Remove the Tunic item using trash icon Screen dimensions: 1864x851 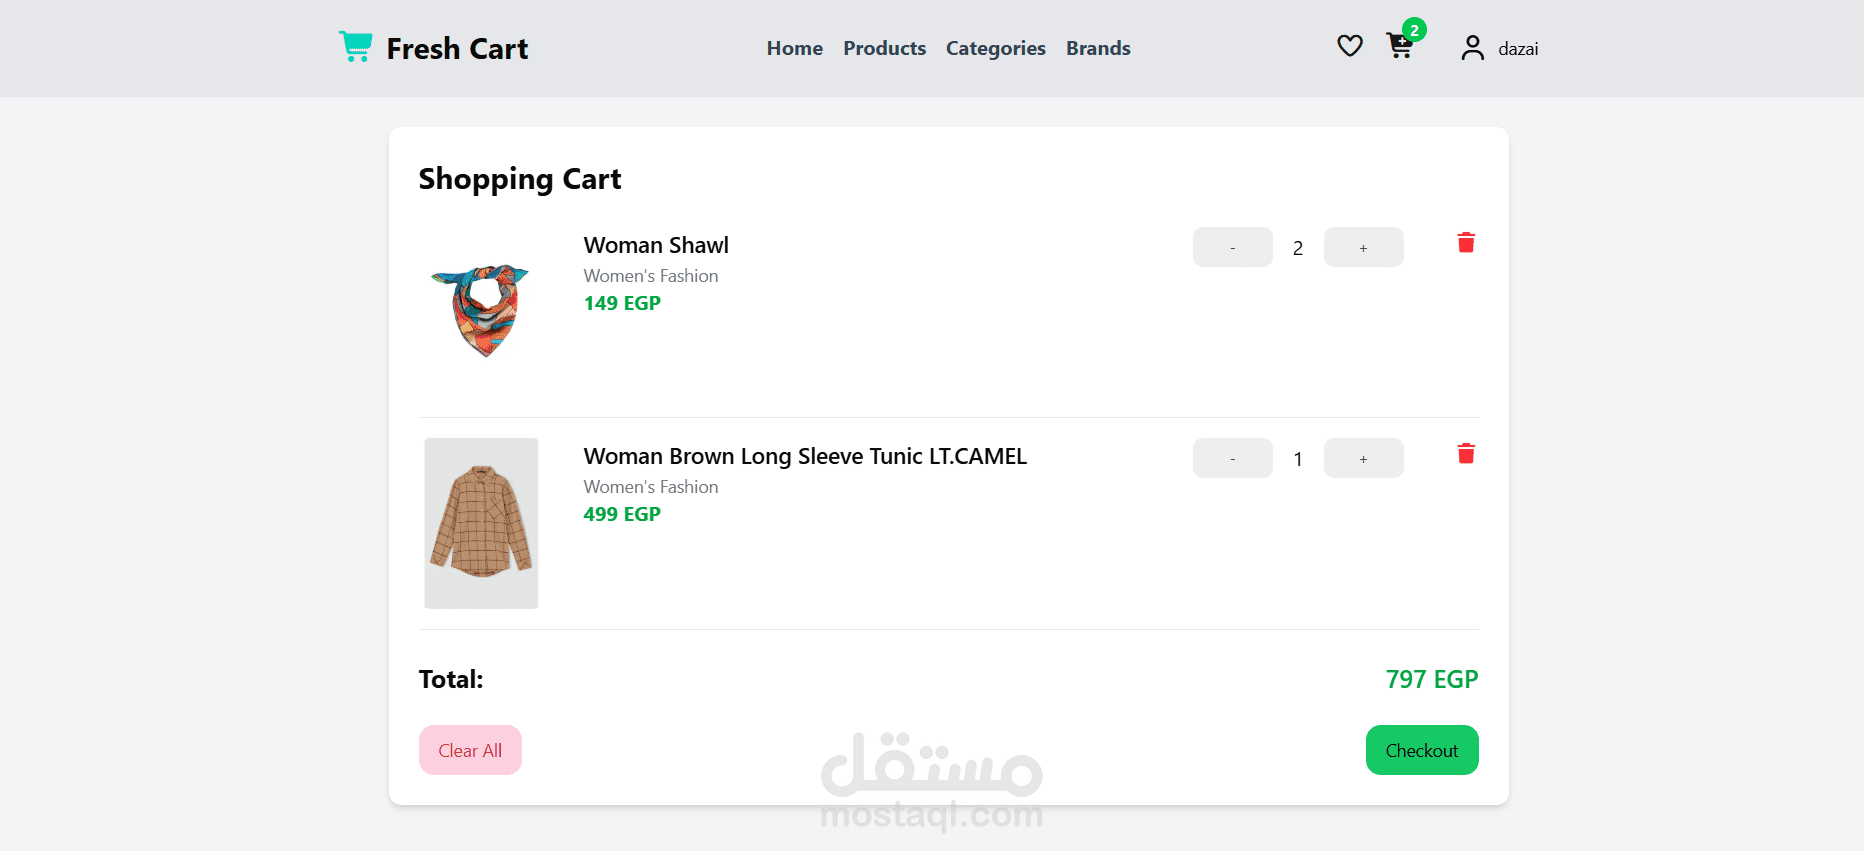coord(1466,454)
